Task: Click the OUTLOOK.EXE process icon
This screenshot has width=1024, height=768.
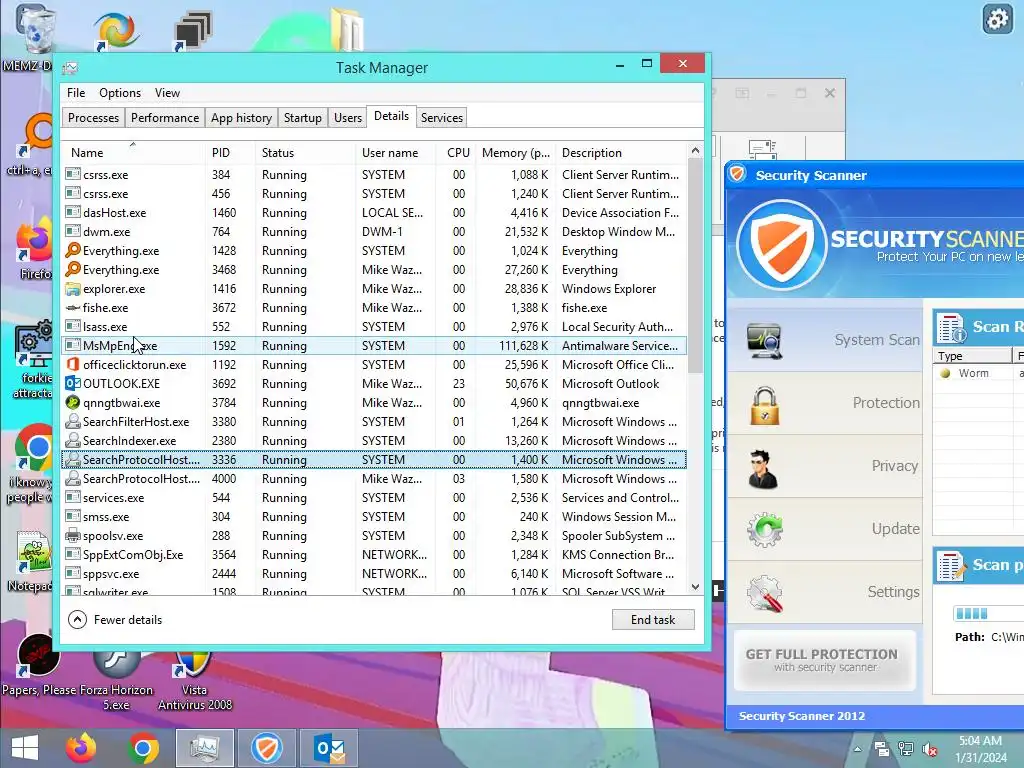Action: click(x=73, y=383)
